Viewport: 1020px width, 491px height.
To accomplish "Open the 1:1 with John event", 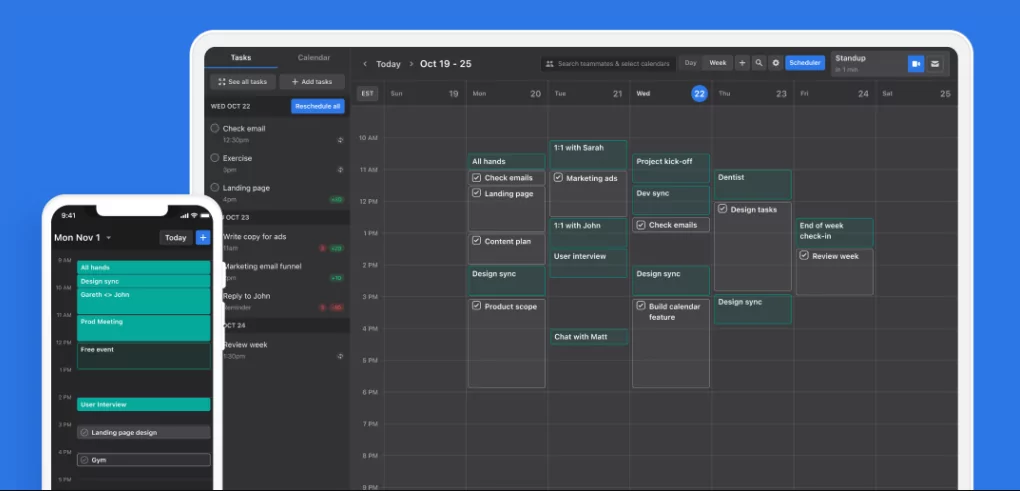I will (x=588, y=233).
